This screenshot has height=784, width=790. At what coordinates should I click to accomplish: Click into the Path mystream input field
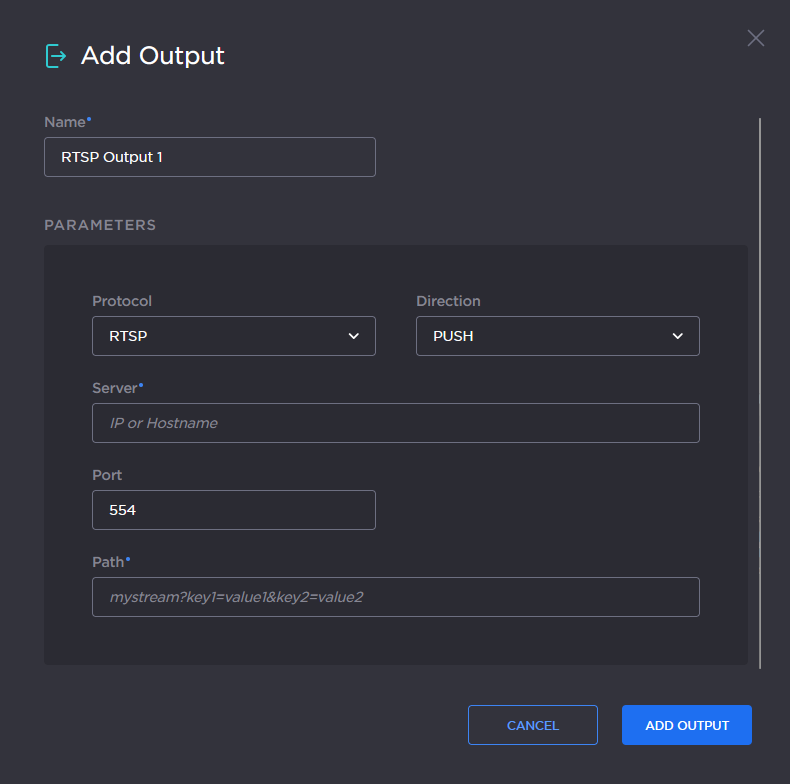tap(395, 597)
